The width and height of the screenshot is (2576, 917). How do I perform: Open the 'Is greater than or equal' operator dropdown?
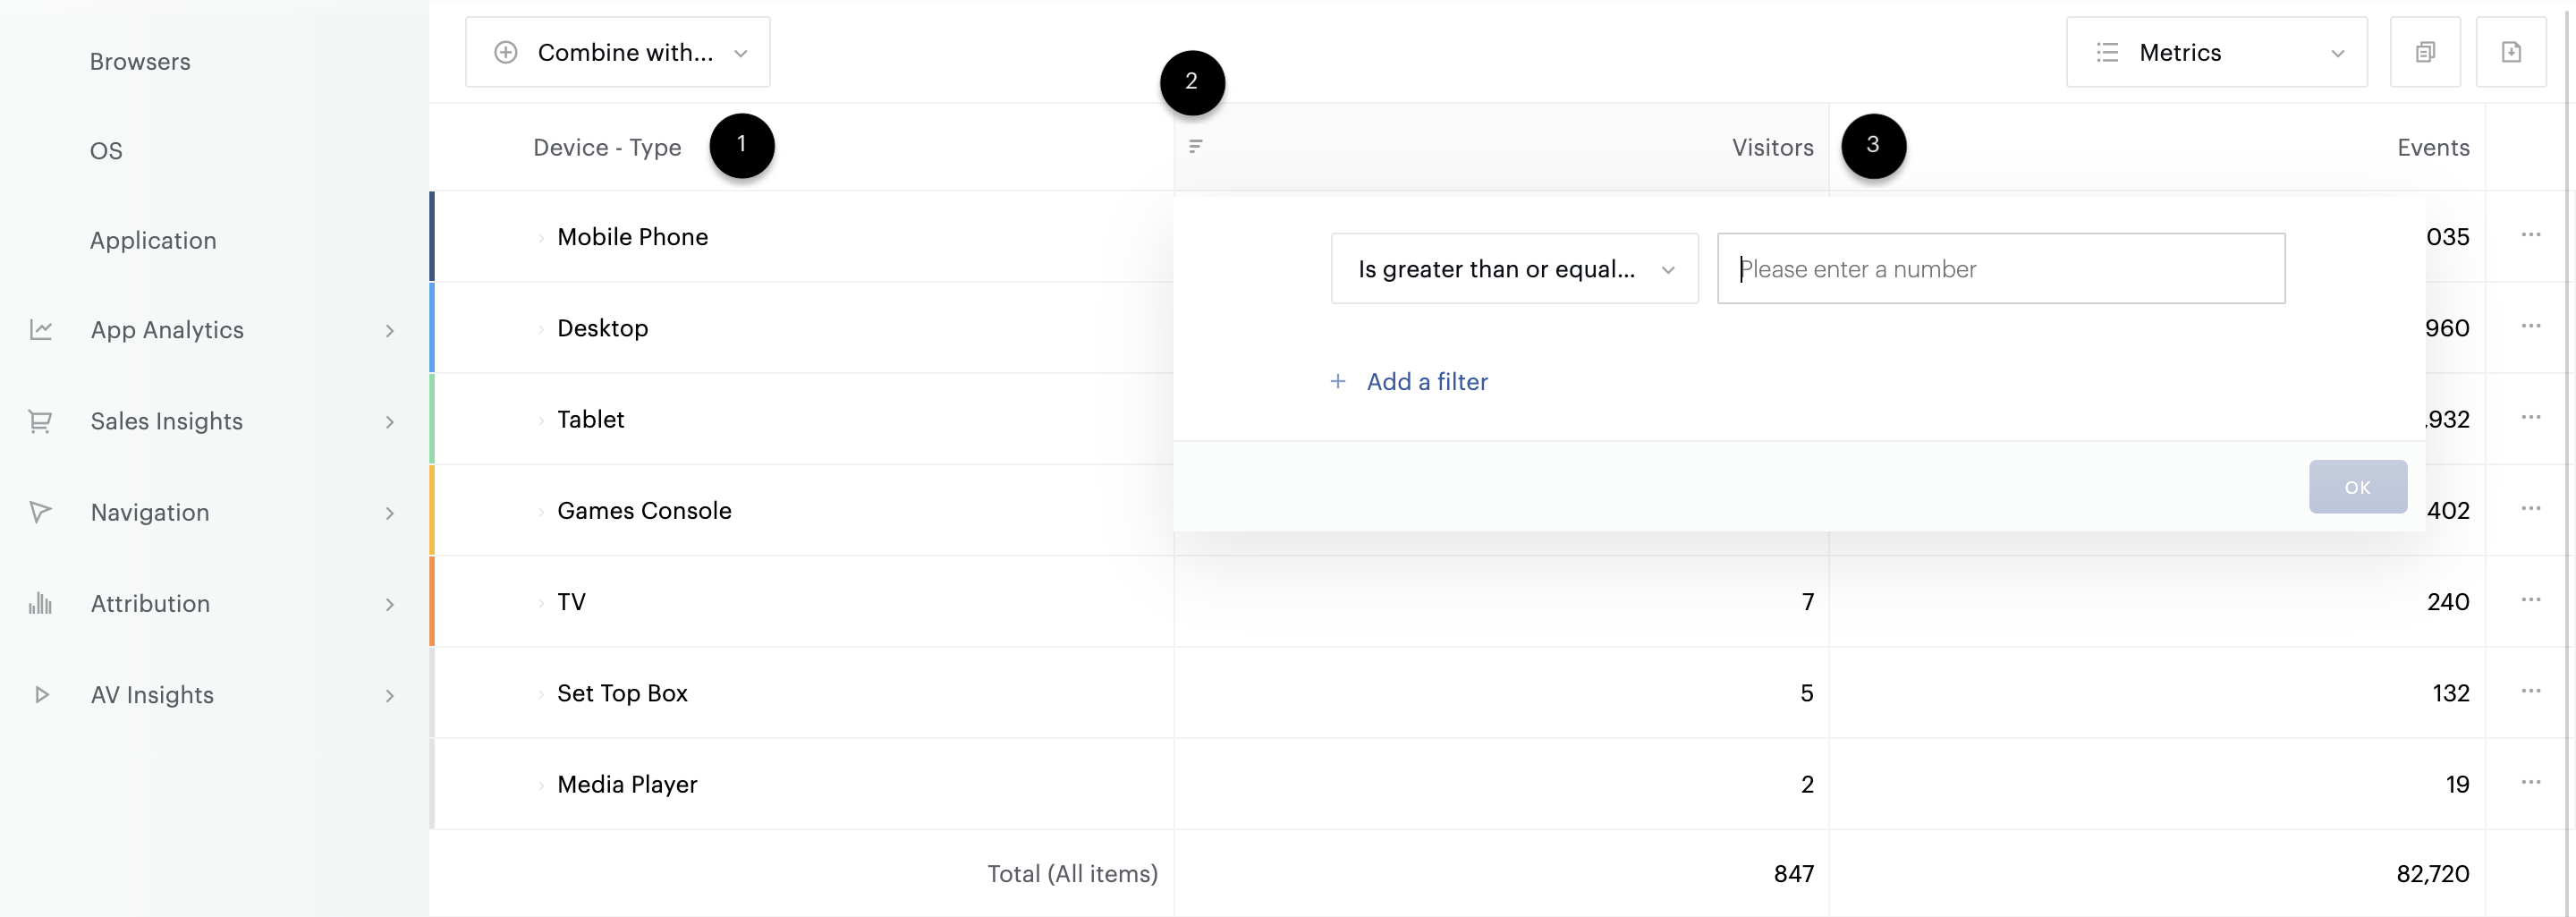click(x=1514, y=269)
